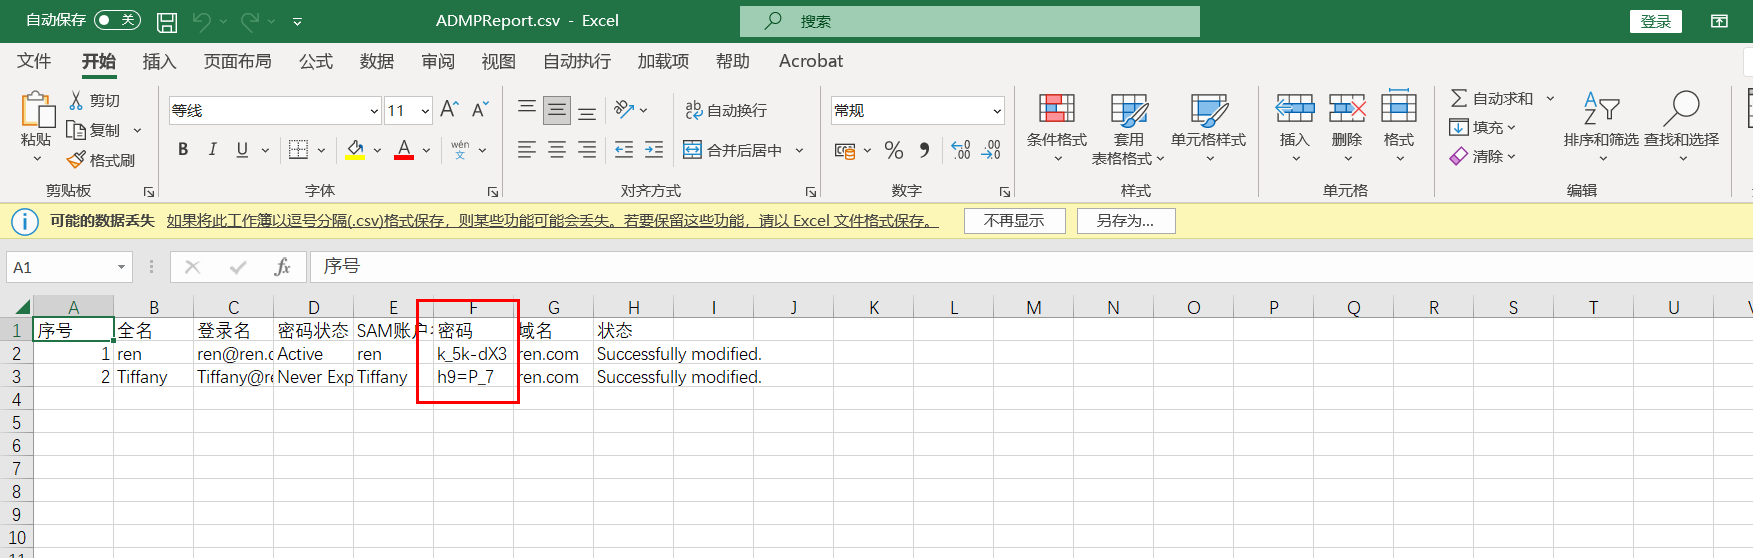Open Customize Quick Access Toolbar dropdown

click(297, 21)
